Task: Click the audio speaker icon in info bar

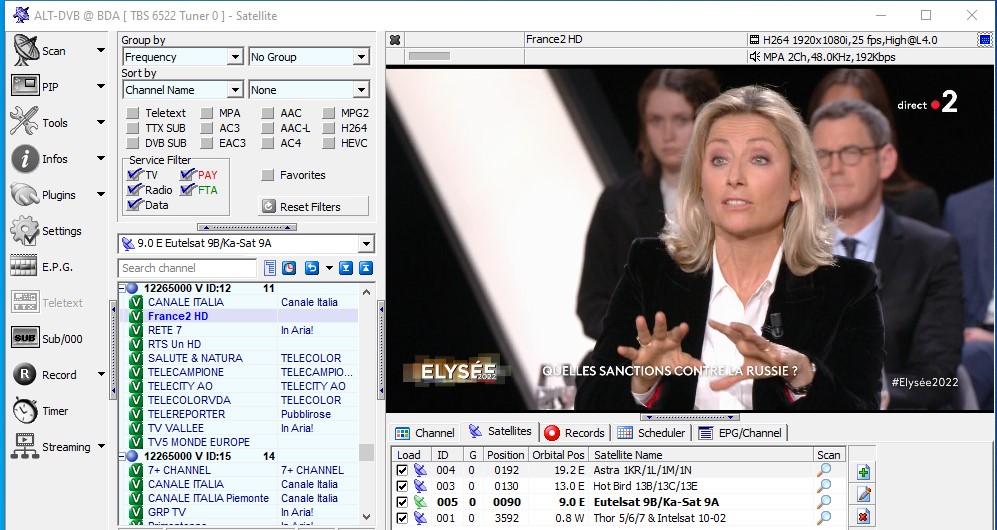Action: pos(755,57)
